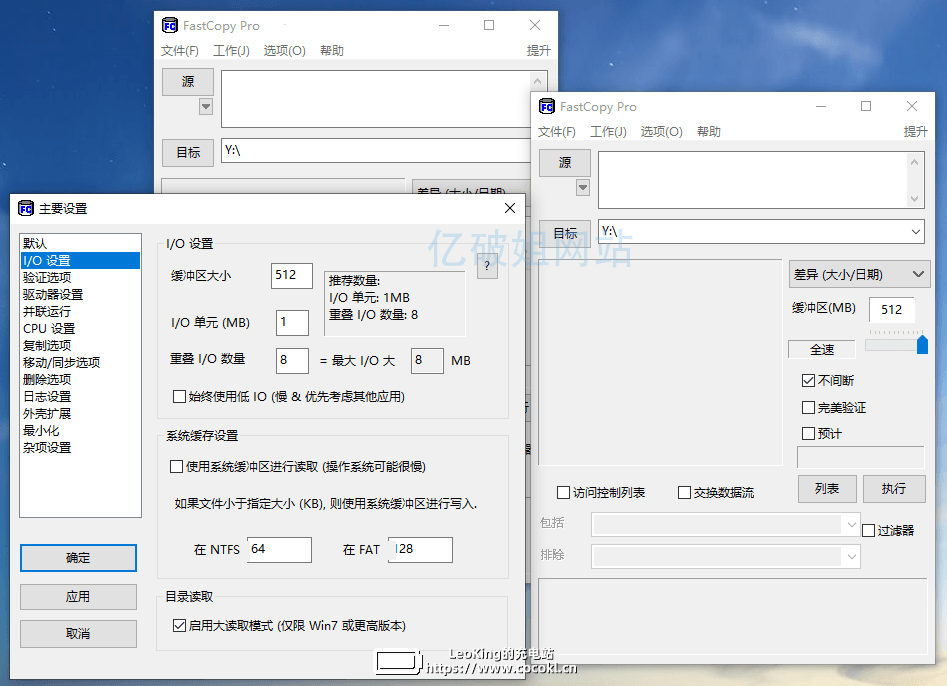Click 提升 in front FastCopy window menu bar
Image resolution: width=947 pixels, height=686 pixels.
916,132
